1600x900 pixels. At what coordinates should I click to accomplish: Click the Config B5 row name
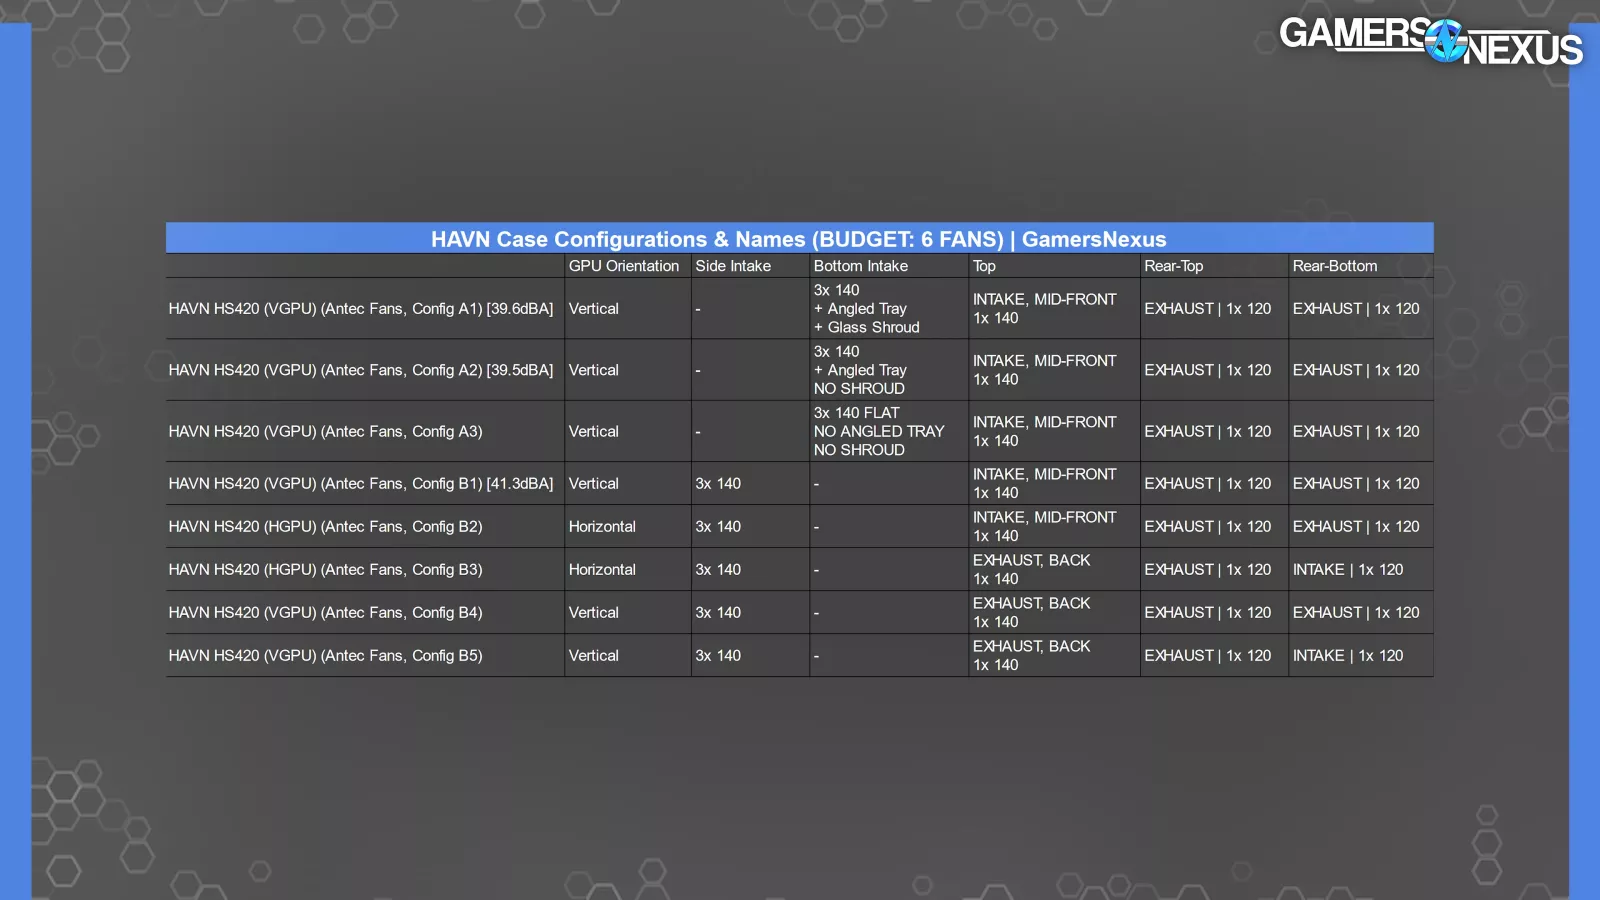pyautogui.click(x=325, y=656)
